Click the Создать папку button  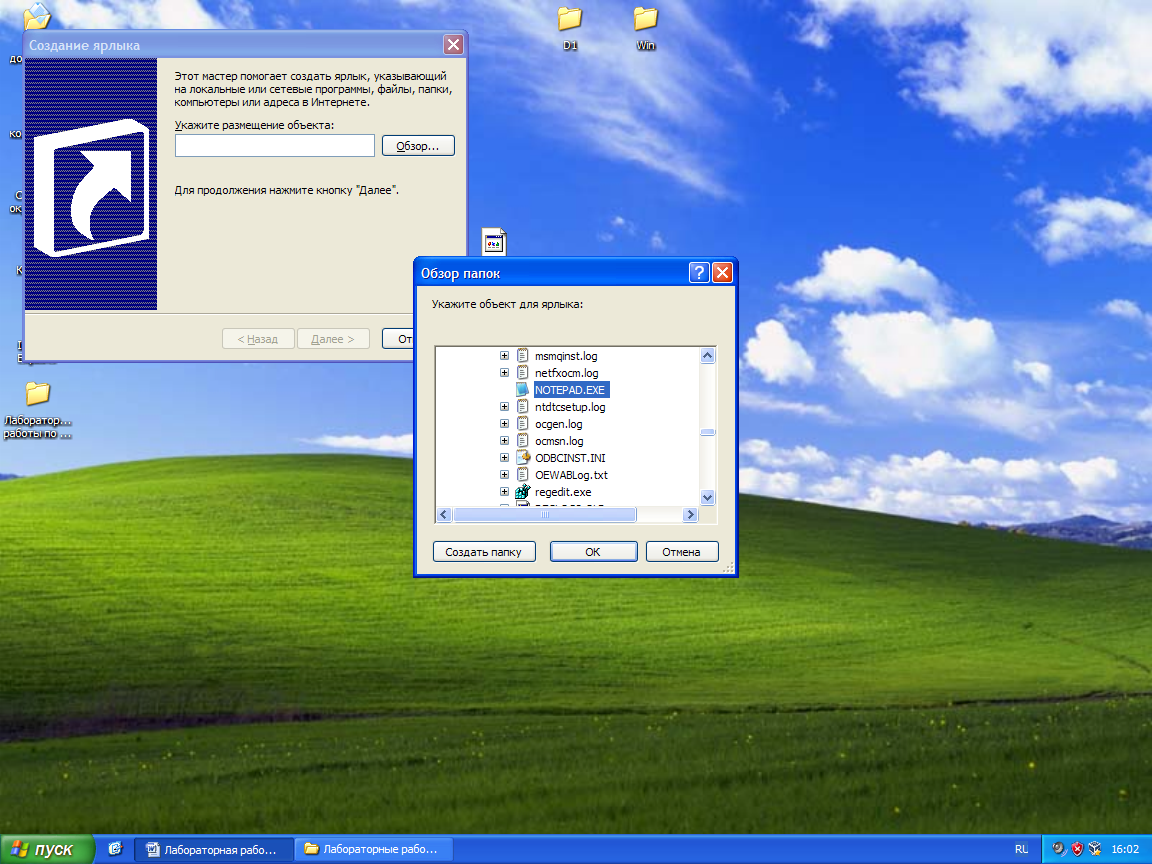pyautogui.click(x=483, y=552)
